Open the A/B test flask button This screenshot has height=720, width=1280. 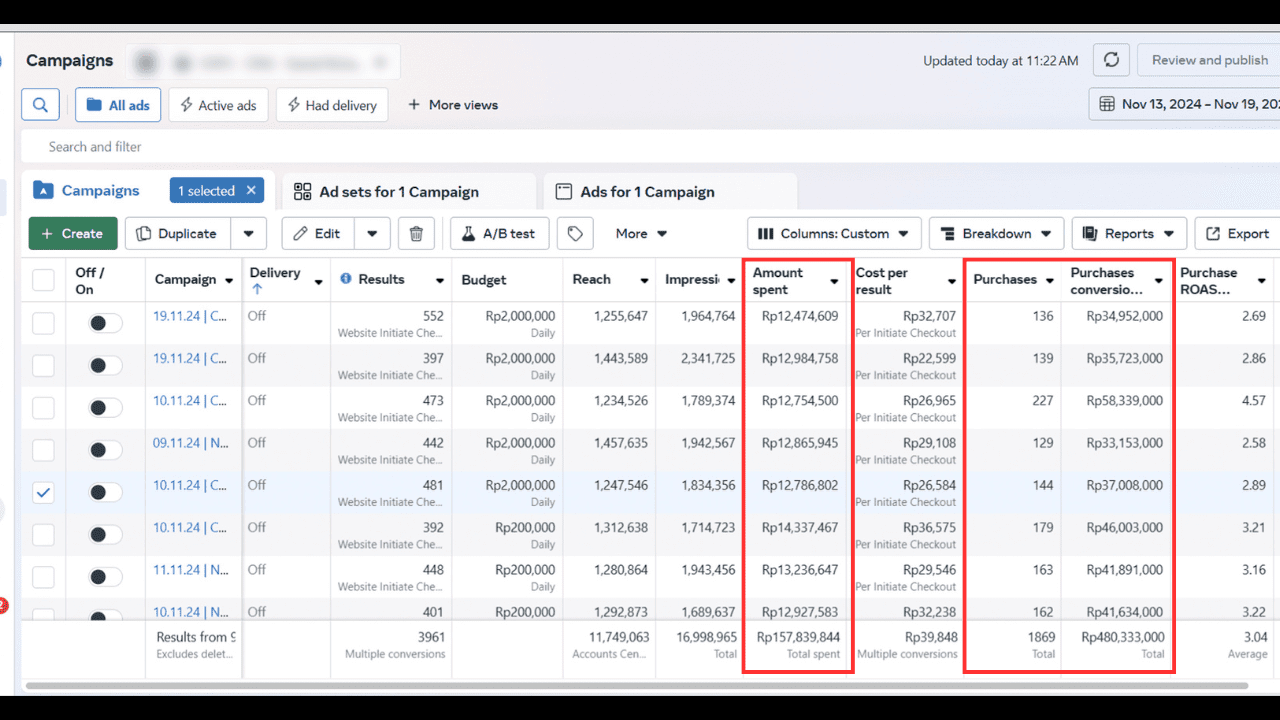coord(498,234)
